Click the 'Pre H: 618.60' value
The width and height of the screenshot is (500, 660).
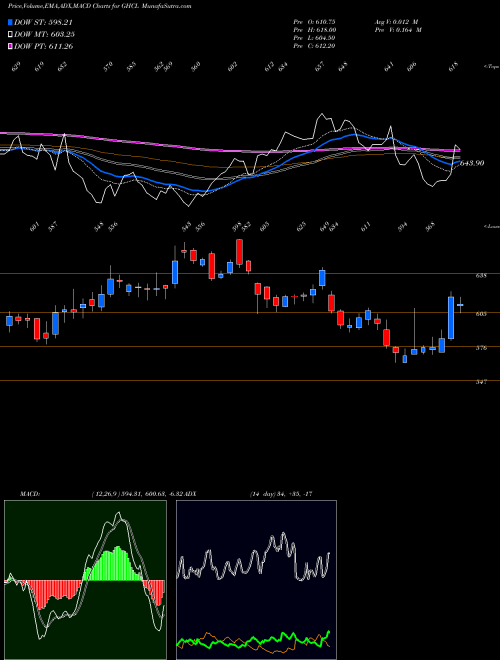click(x=314, y=30)
